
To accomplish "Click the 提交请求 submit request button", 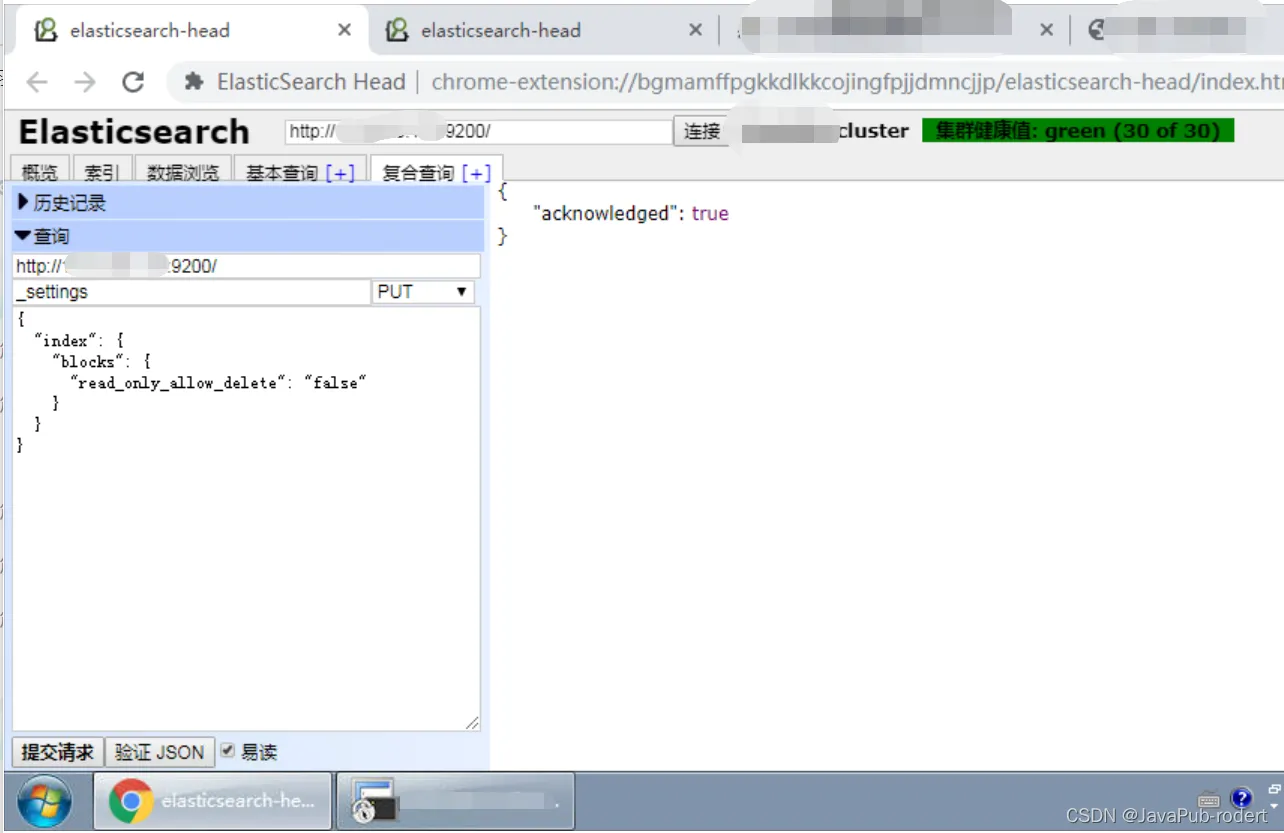I will click(58, 752).
